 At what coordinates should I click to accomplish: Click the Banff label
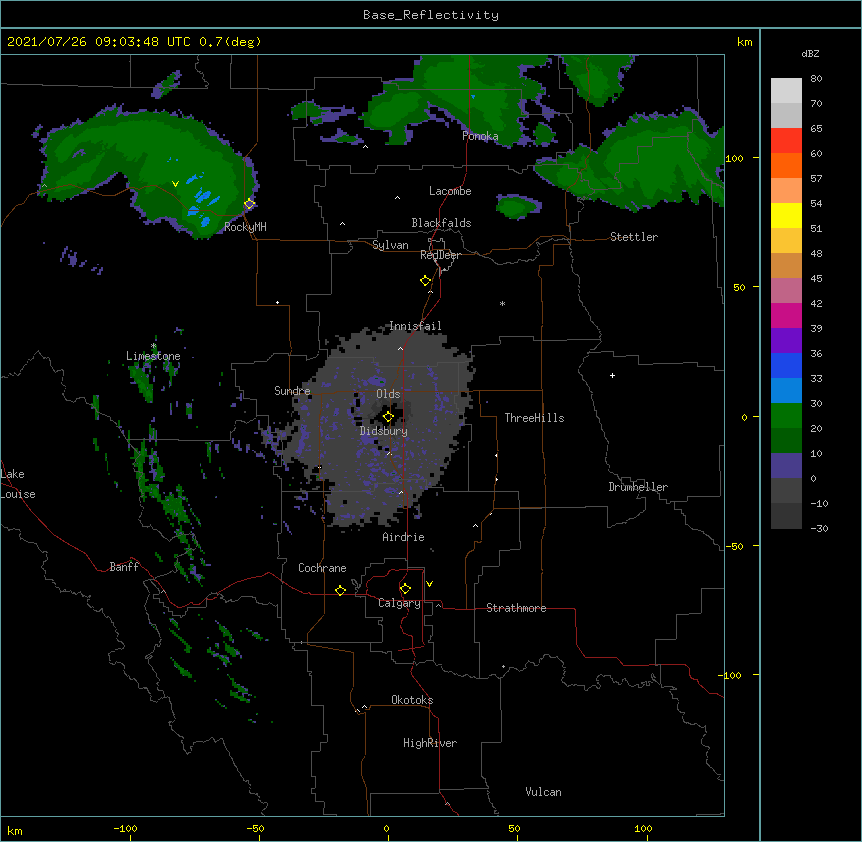[x=124, y=567]
